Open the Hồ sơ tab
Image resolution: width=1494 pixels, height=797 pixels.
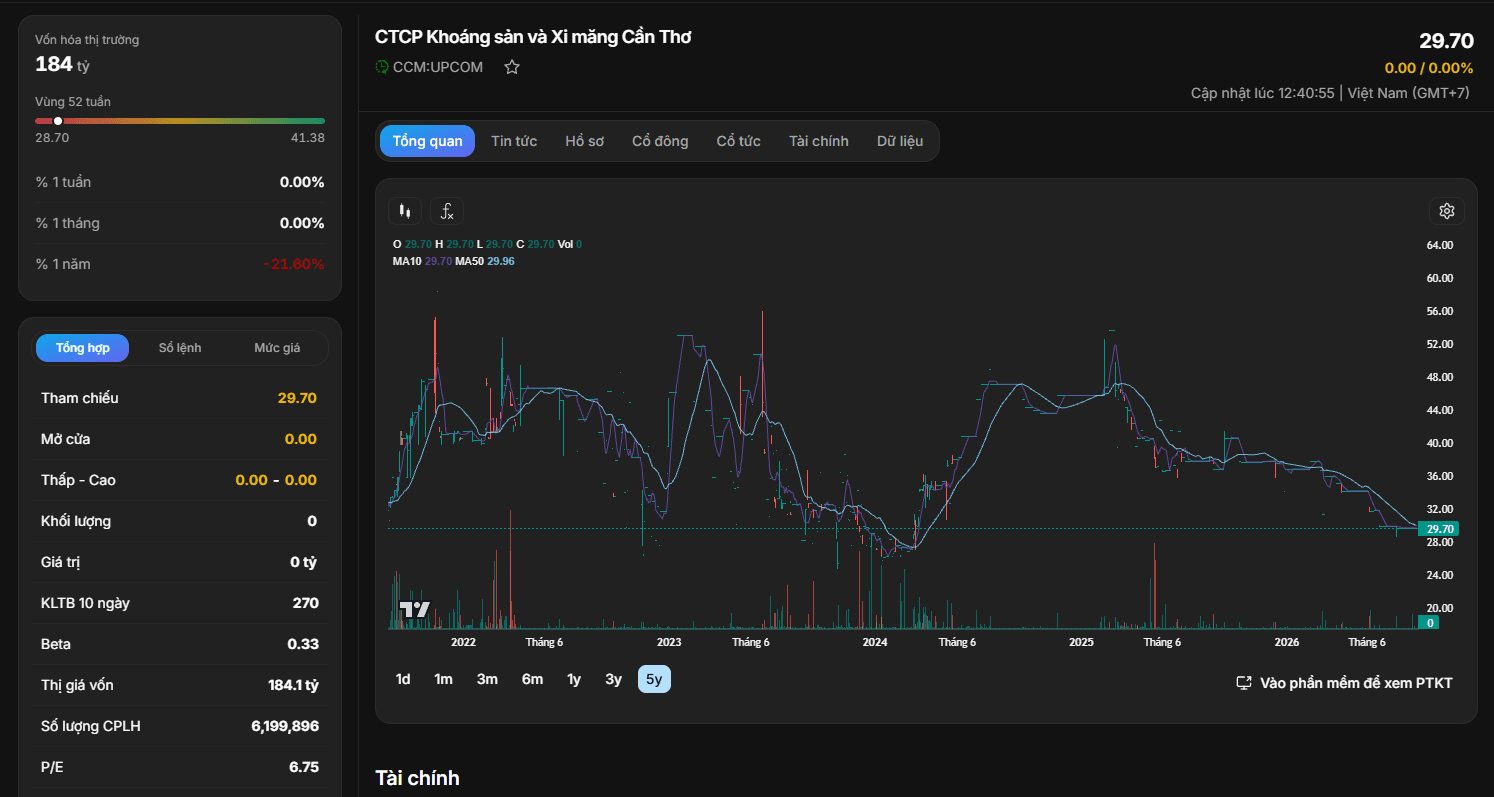pyautogui.click(x=585, y=141)
